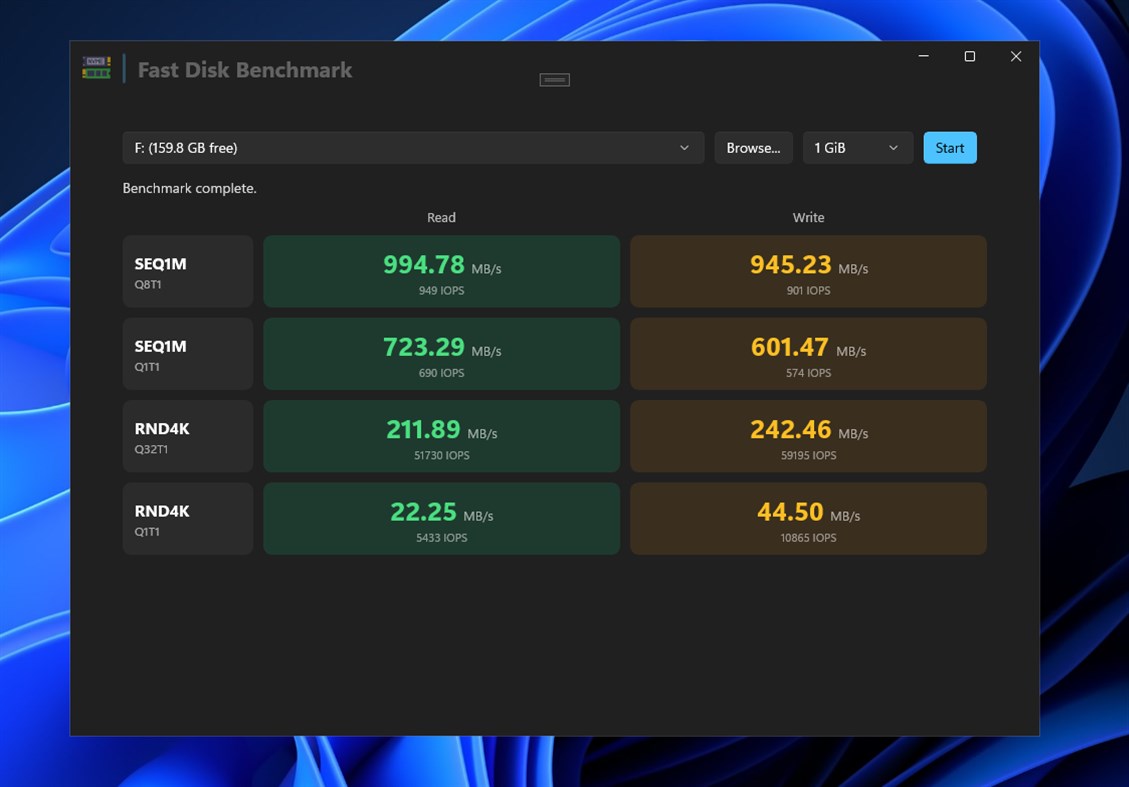The width and height of the screenshot is (1129, 787).
Task: Click the 51730 IOPS read value
Action: [x=441, y=455]
